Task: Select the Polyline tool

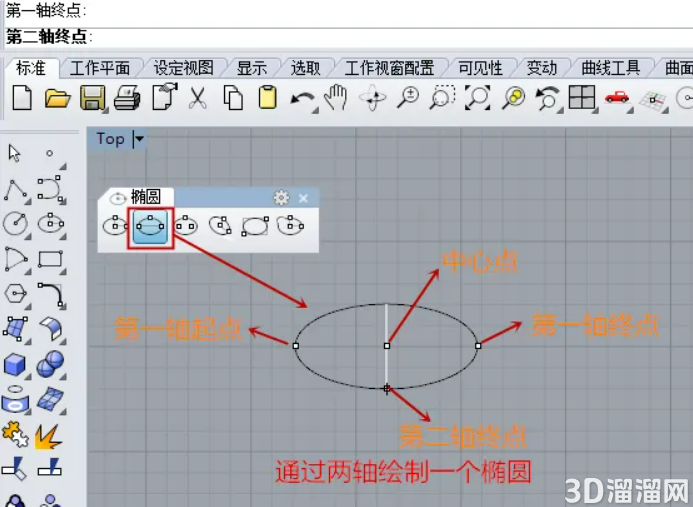Action: tap(15, 190)
